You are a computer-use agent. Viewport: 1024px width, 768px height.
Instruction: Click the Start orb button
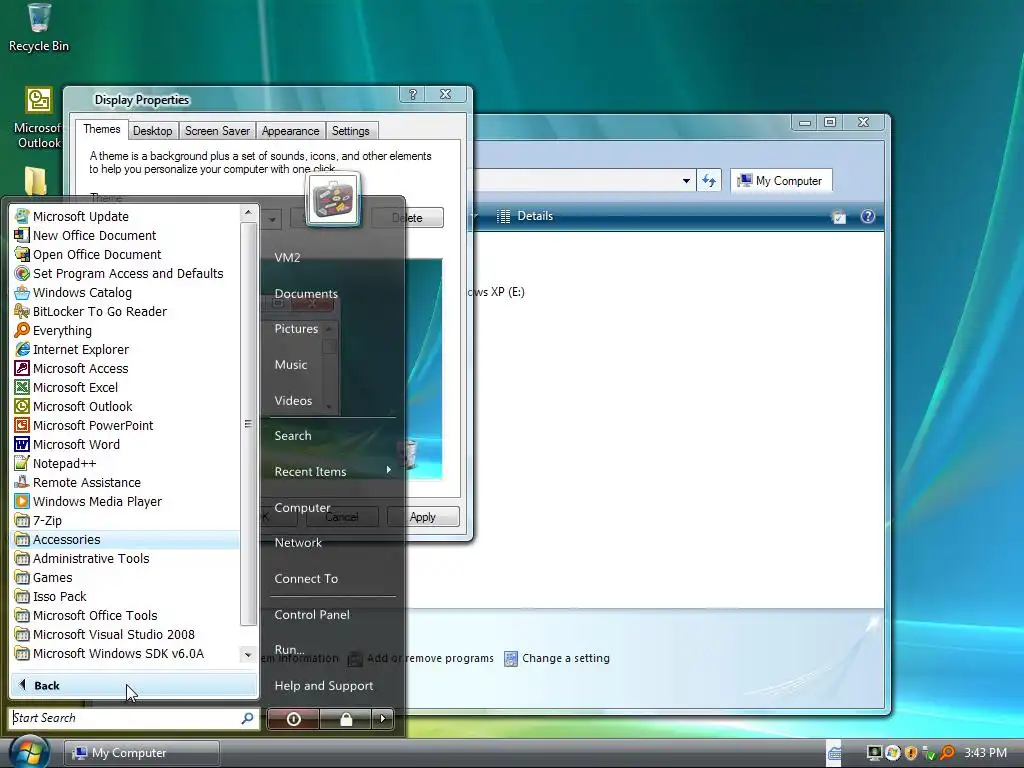(27, 751)
